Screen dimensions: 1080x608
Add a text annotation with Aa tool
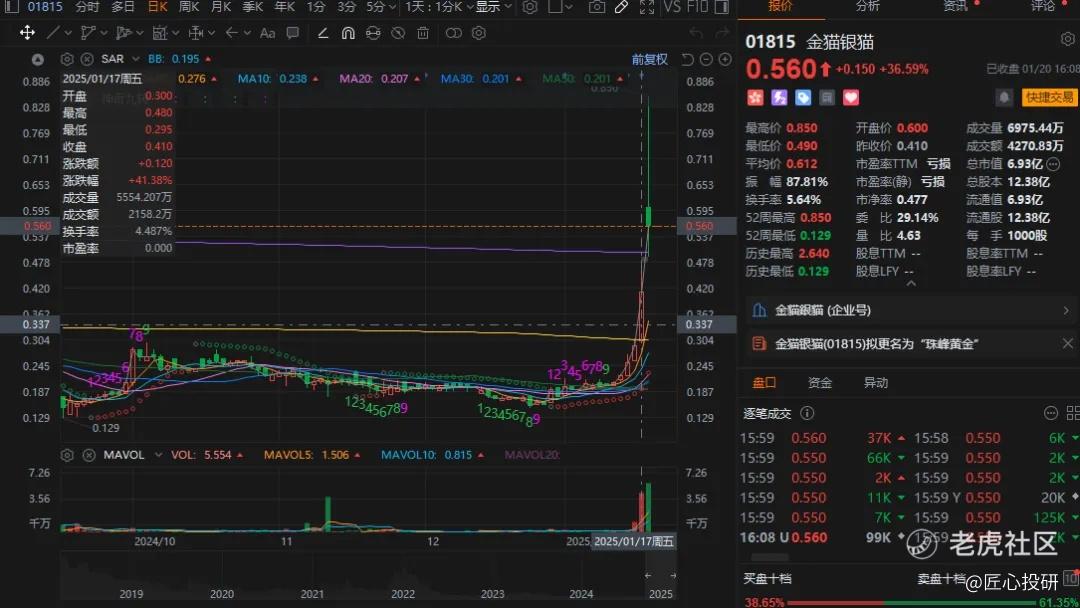267,32
